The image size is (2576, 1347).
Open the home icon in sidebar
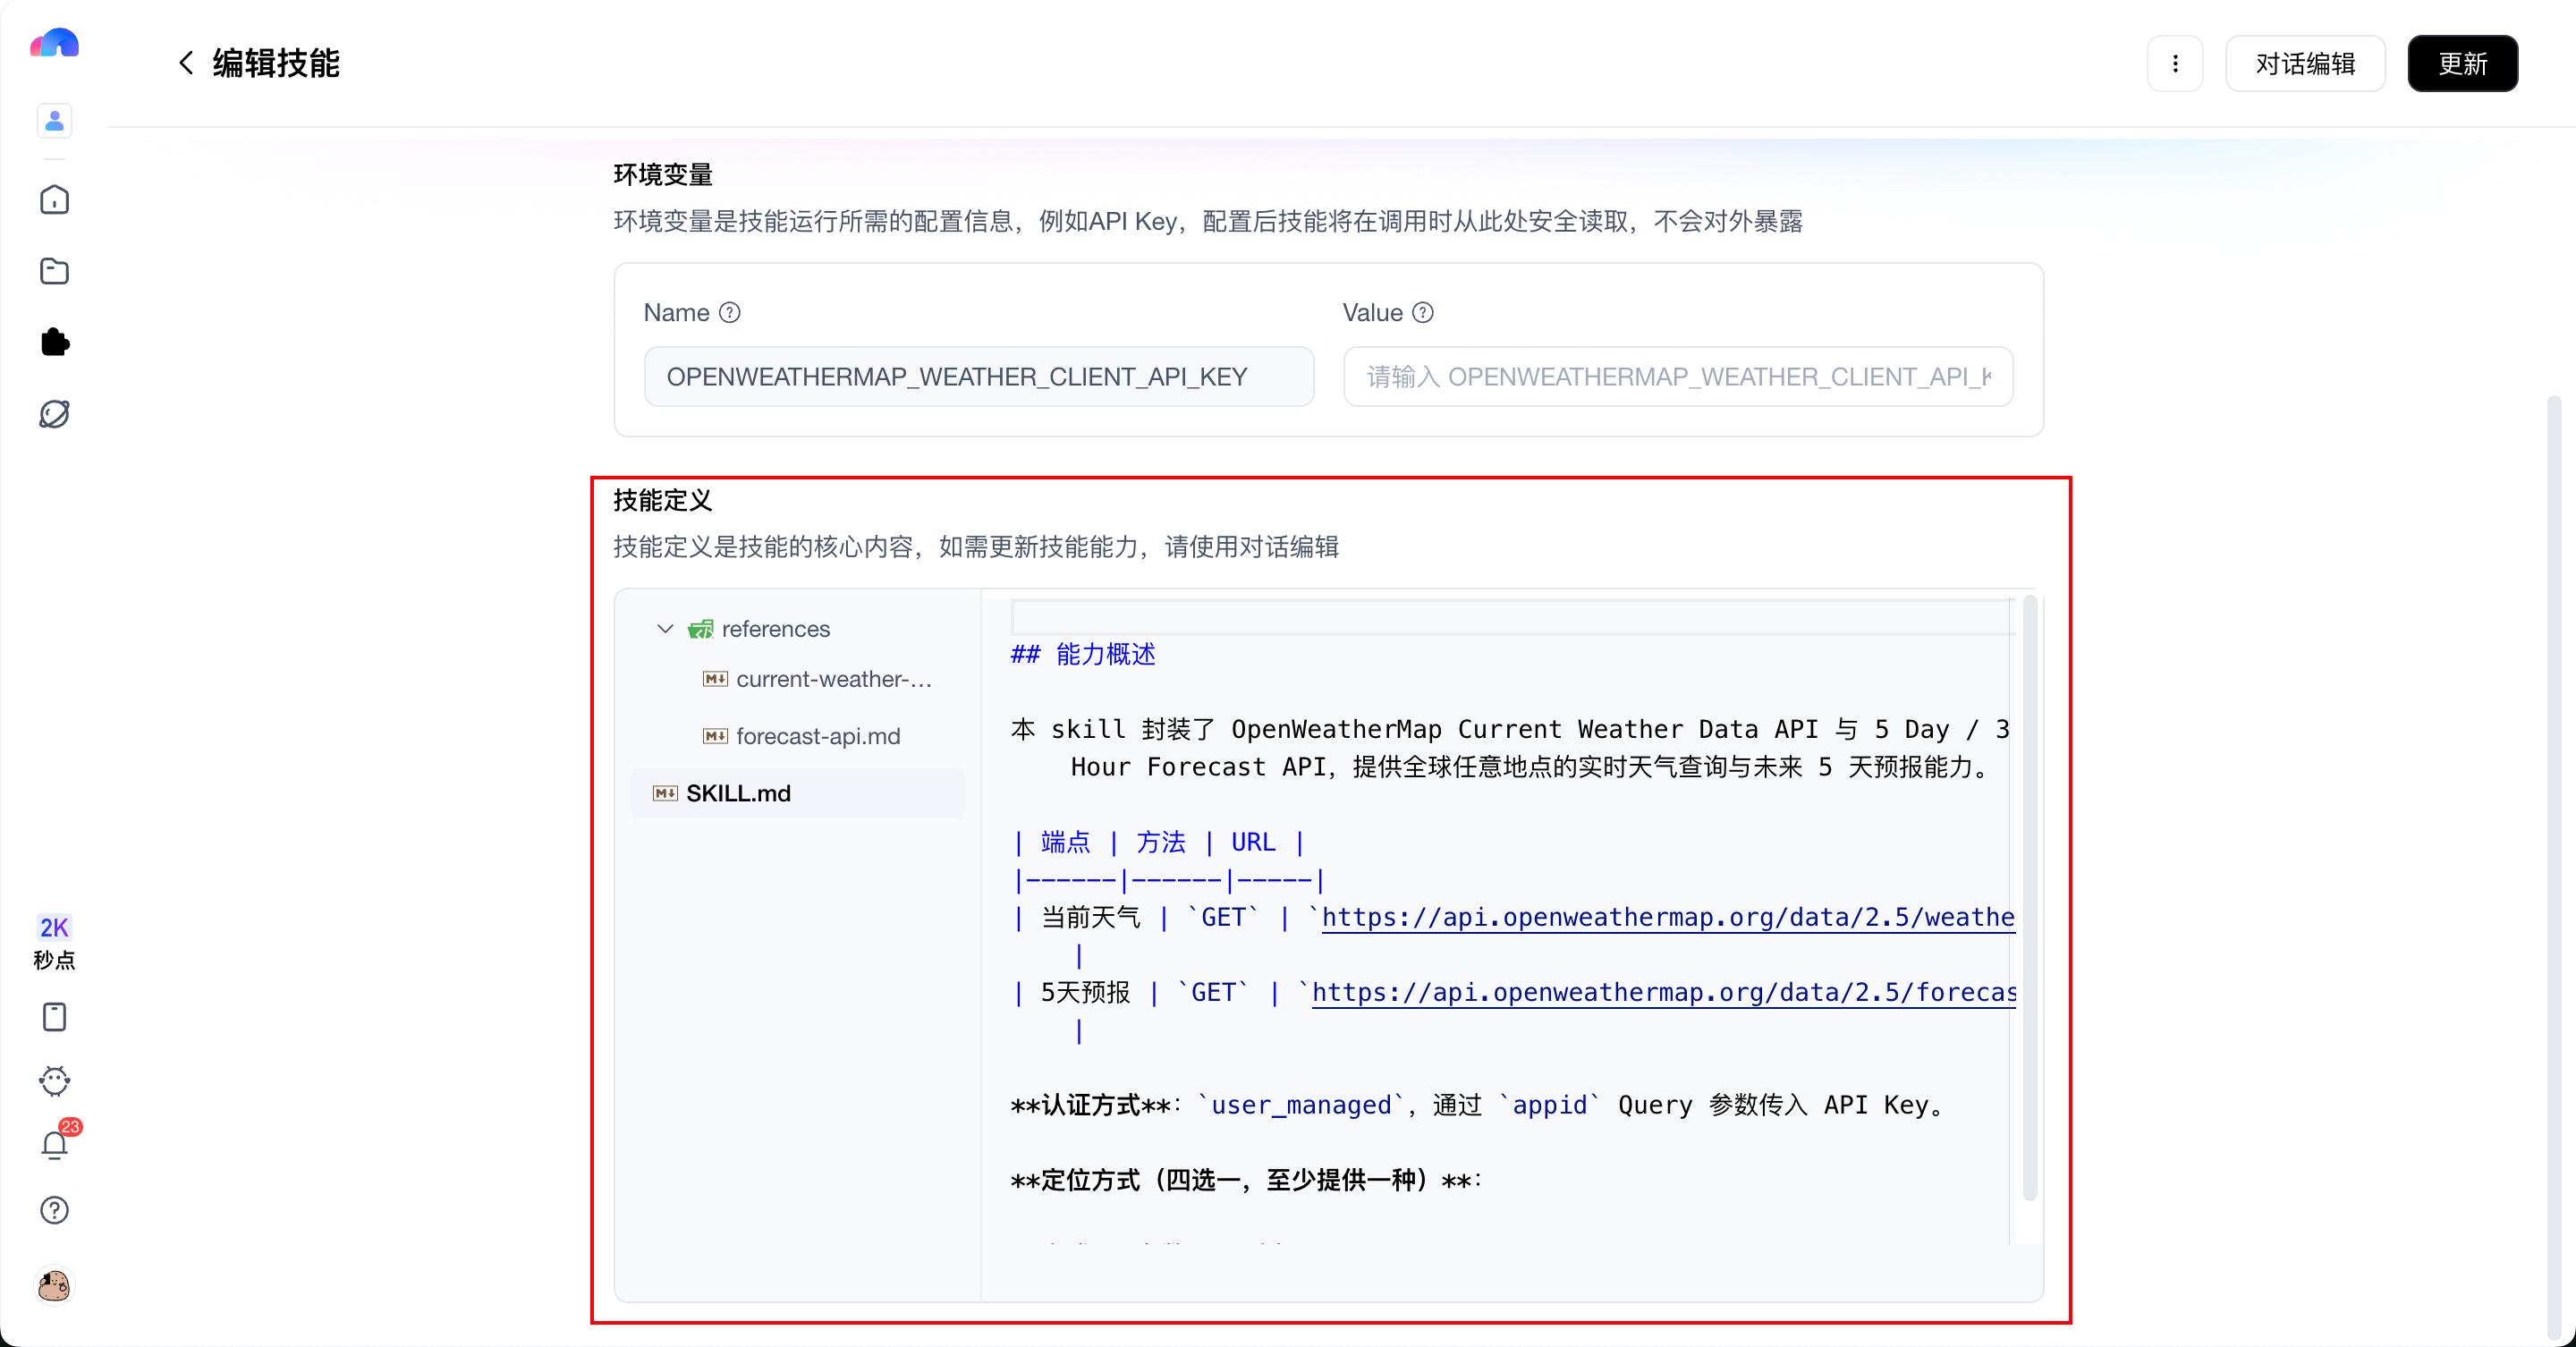pos(54,200)
